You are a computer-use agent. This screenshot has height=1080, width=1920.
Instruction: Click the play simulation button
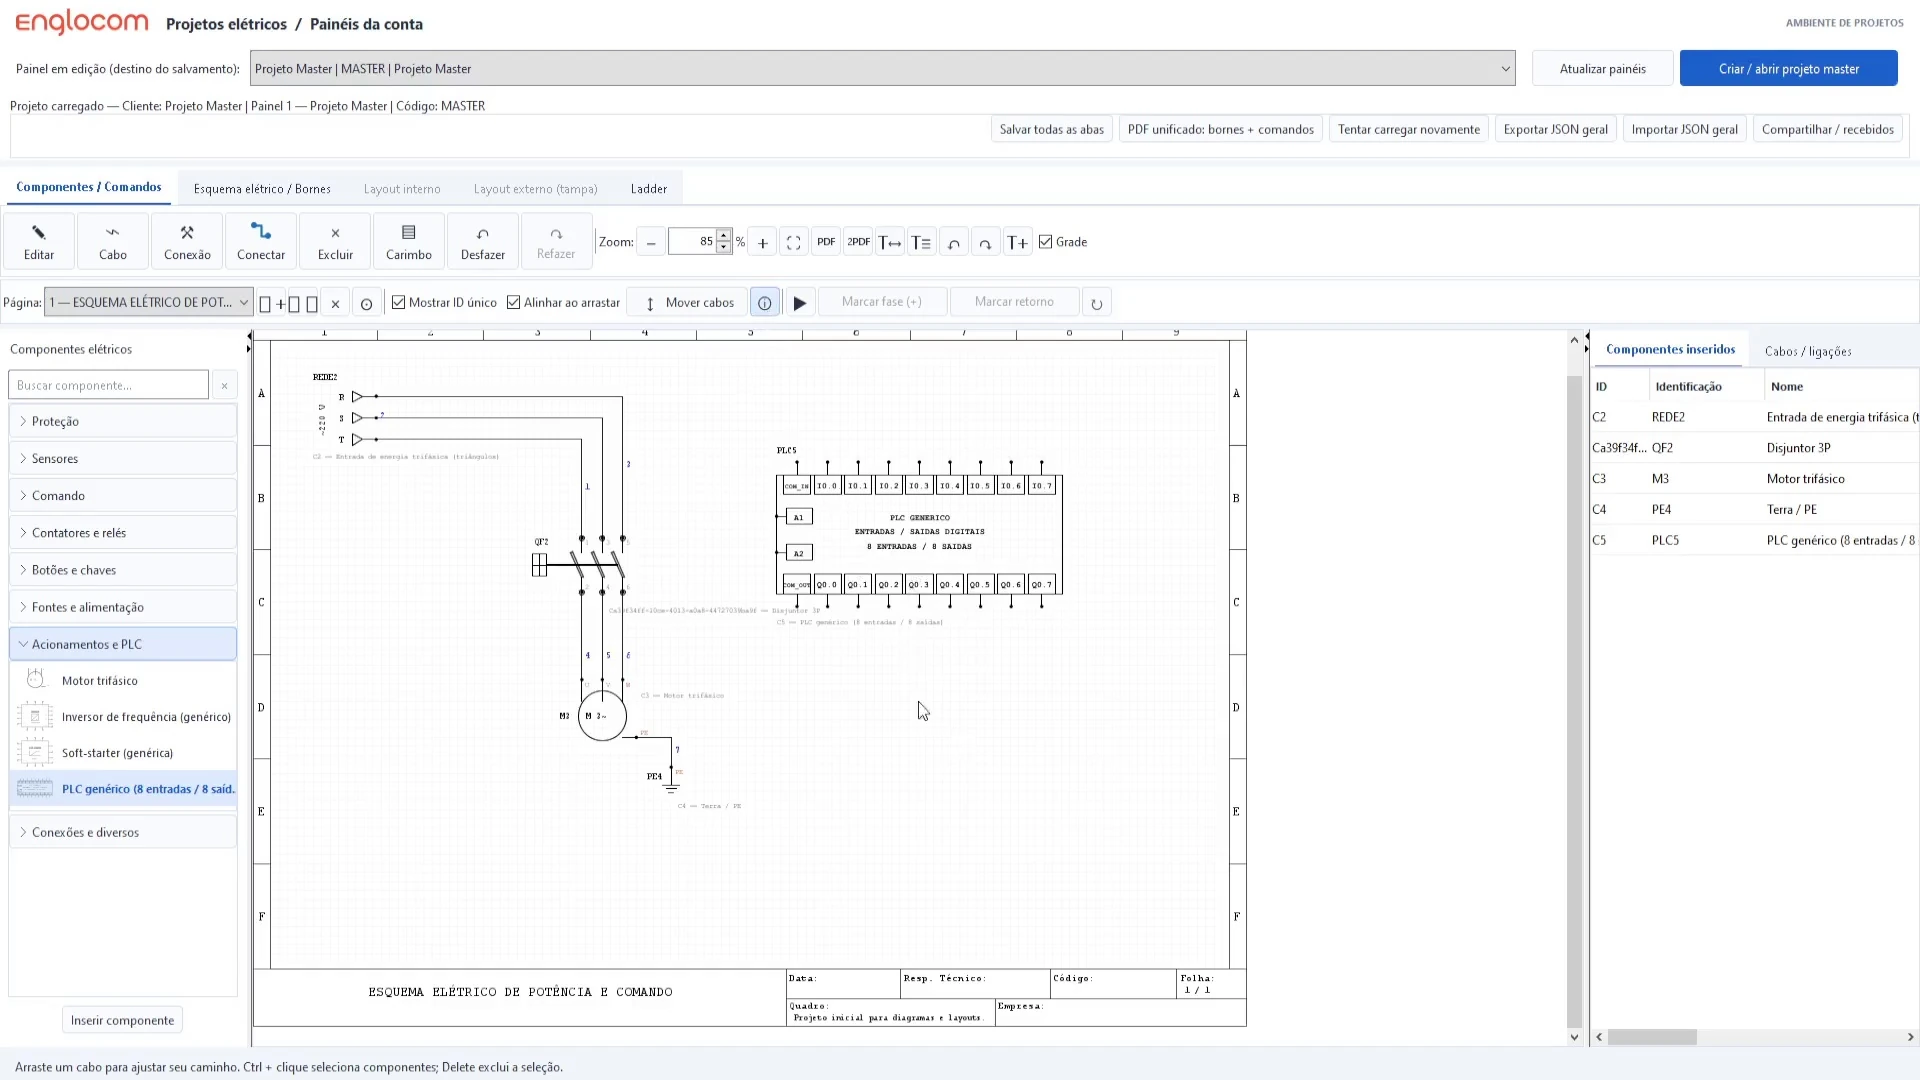click(800, 303)
